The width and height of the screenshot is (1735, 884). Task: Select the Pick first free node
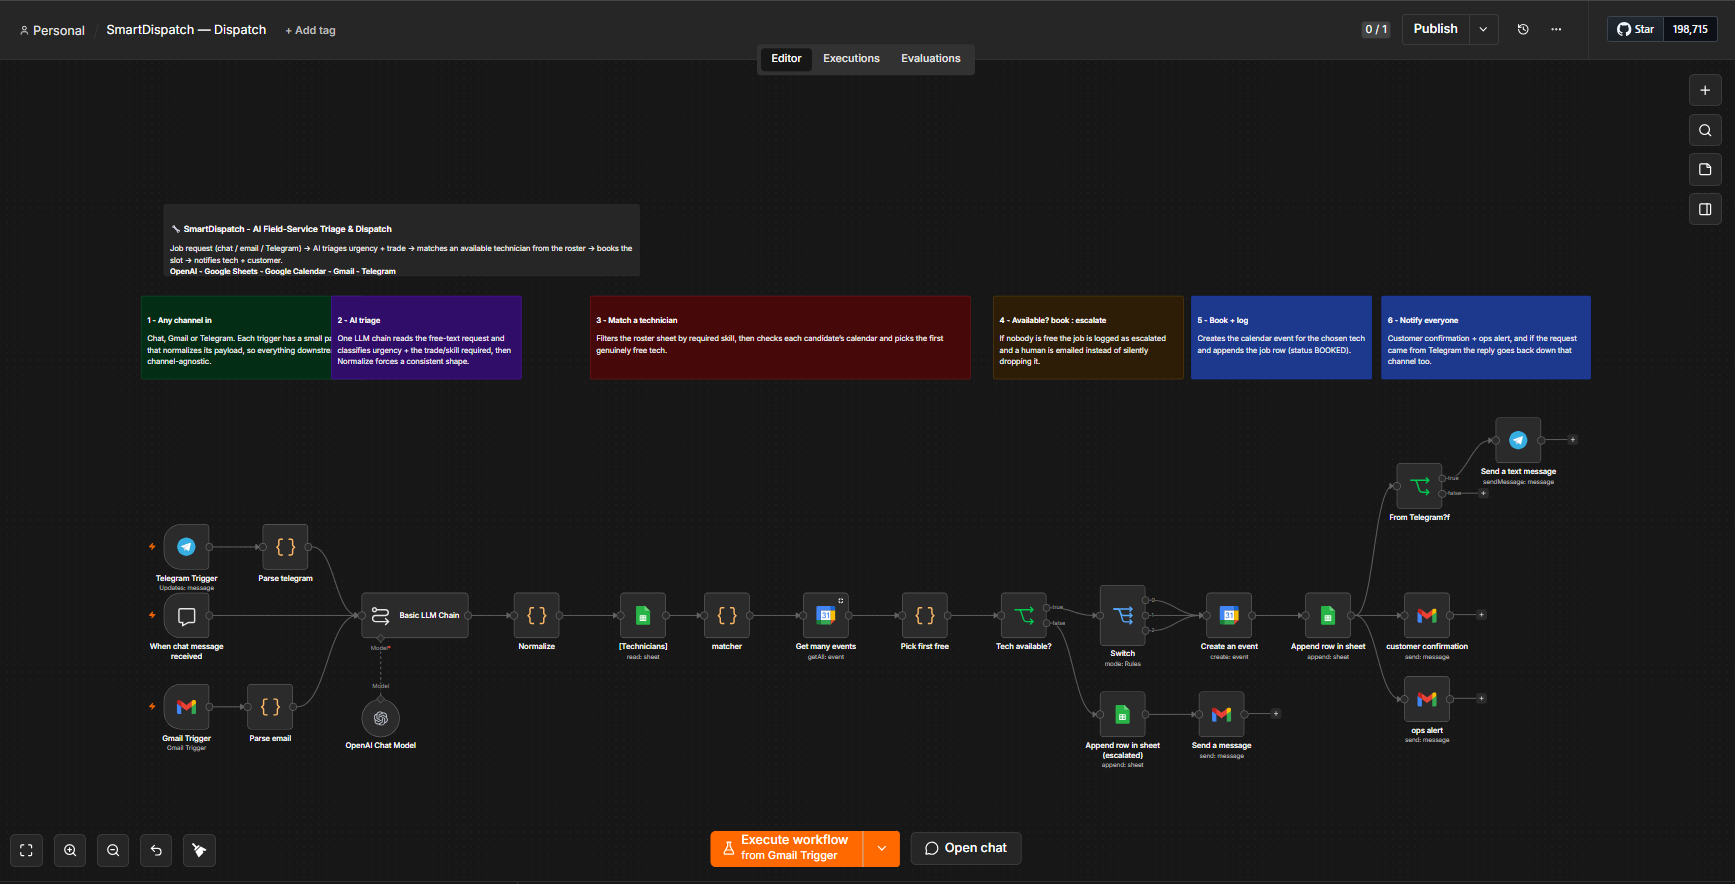coord(925,616)
